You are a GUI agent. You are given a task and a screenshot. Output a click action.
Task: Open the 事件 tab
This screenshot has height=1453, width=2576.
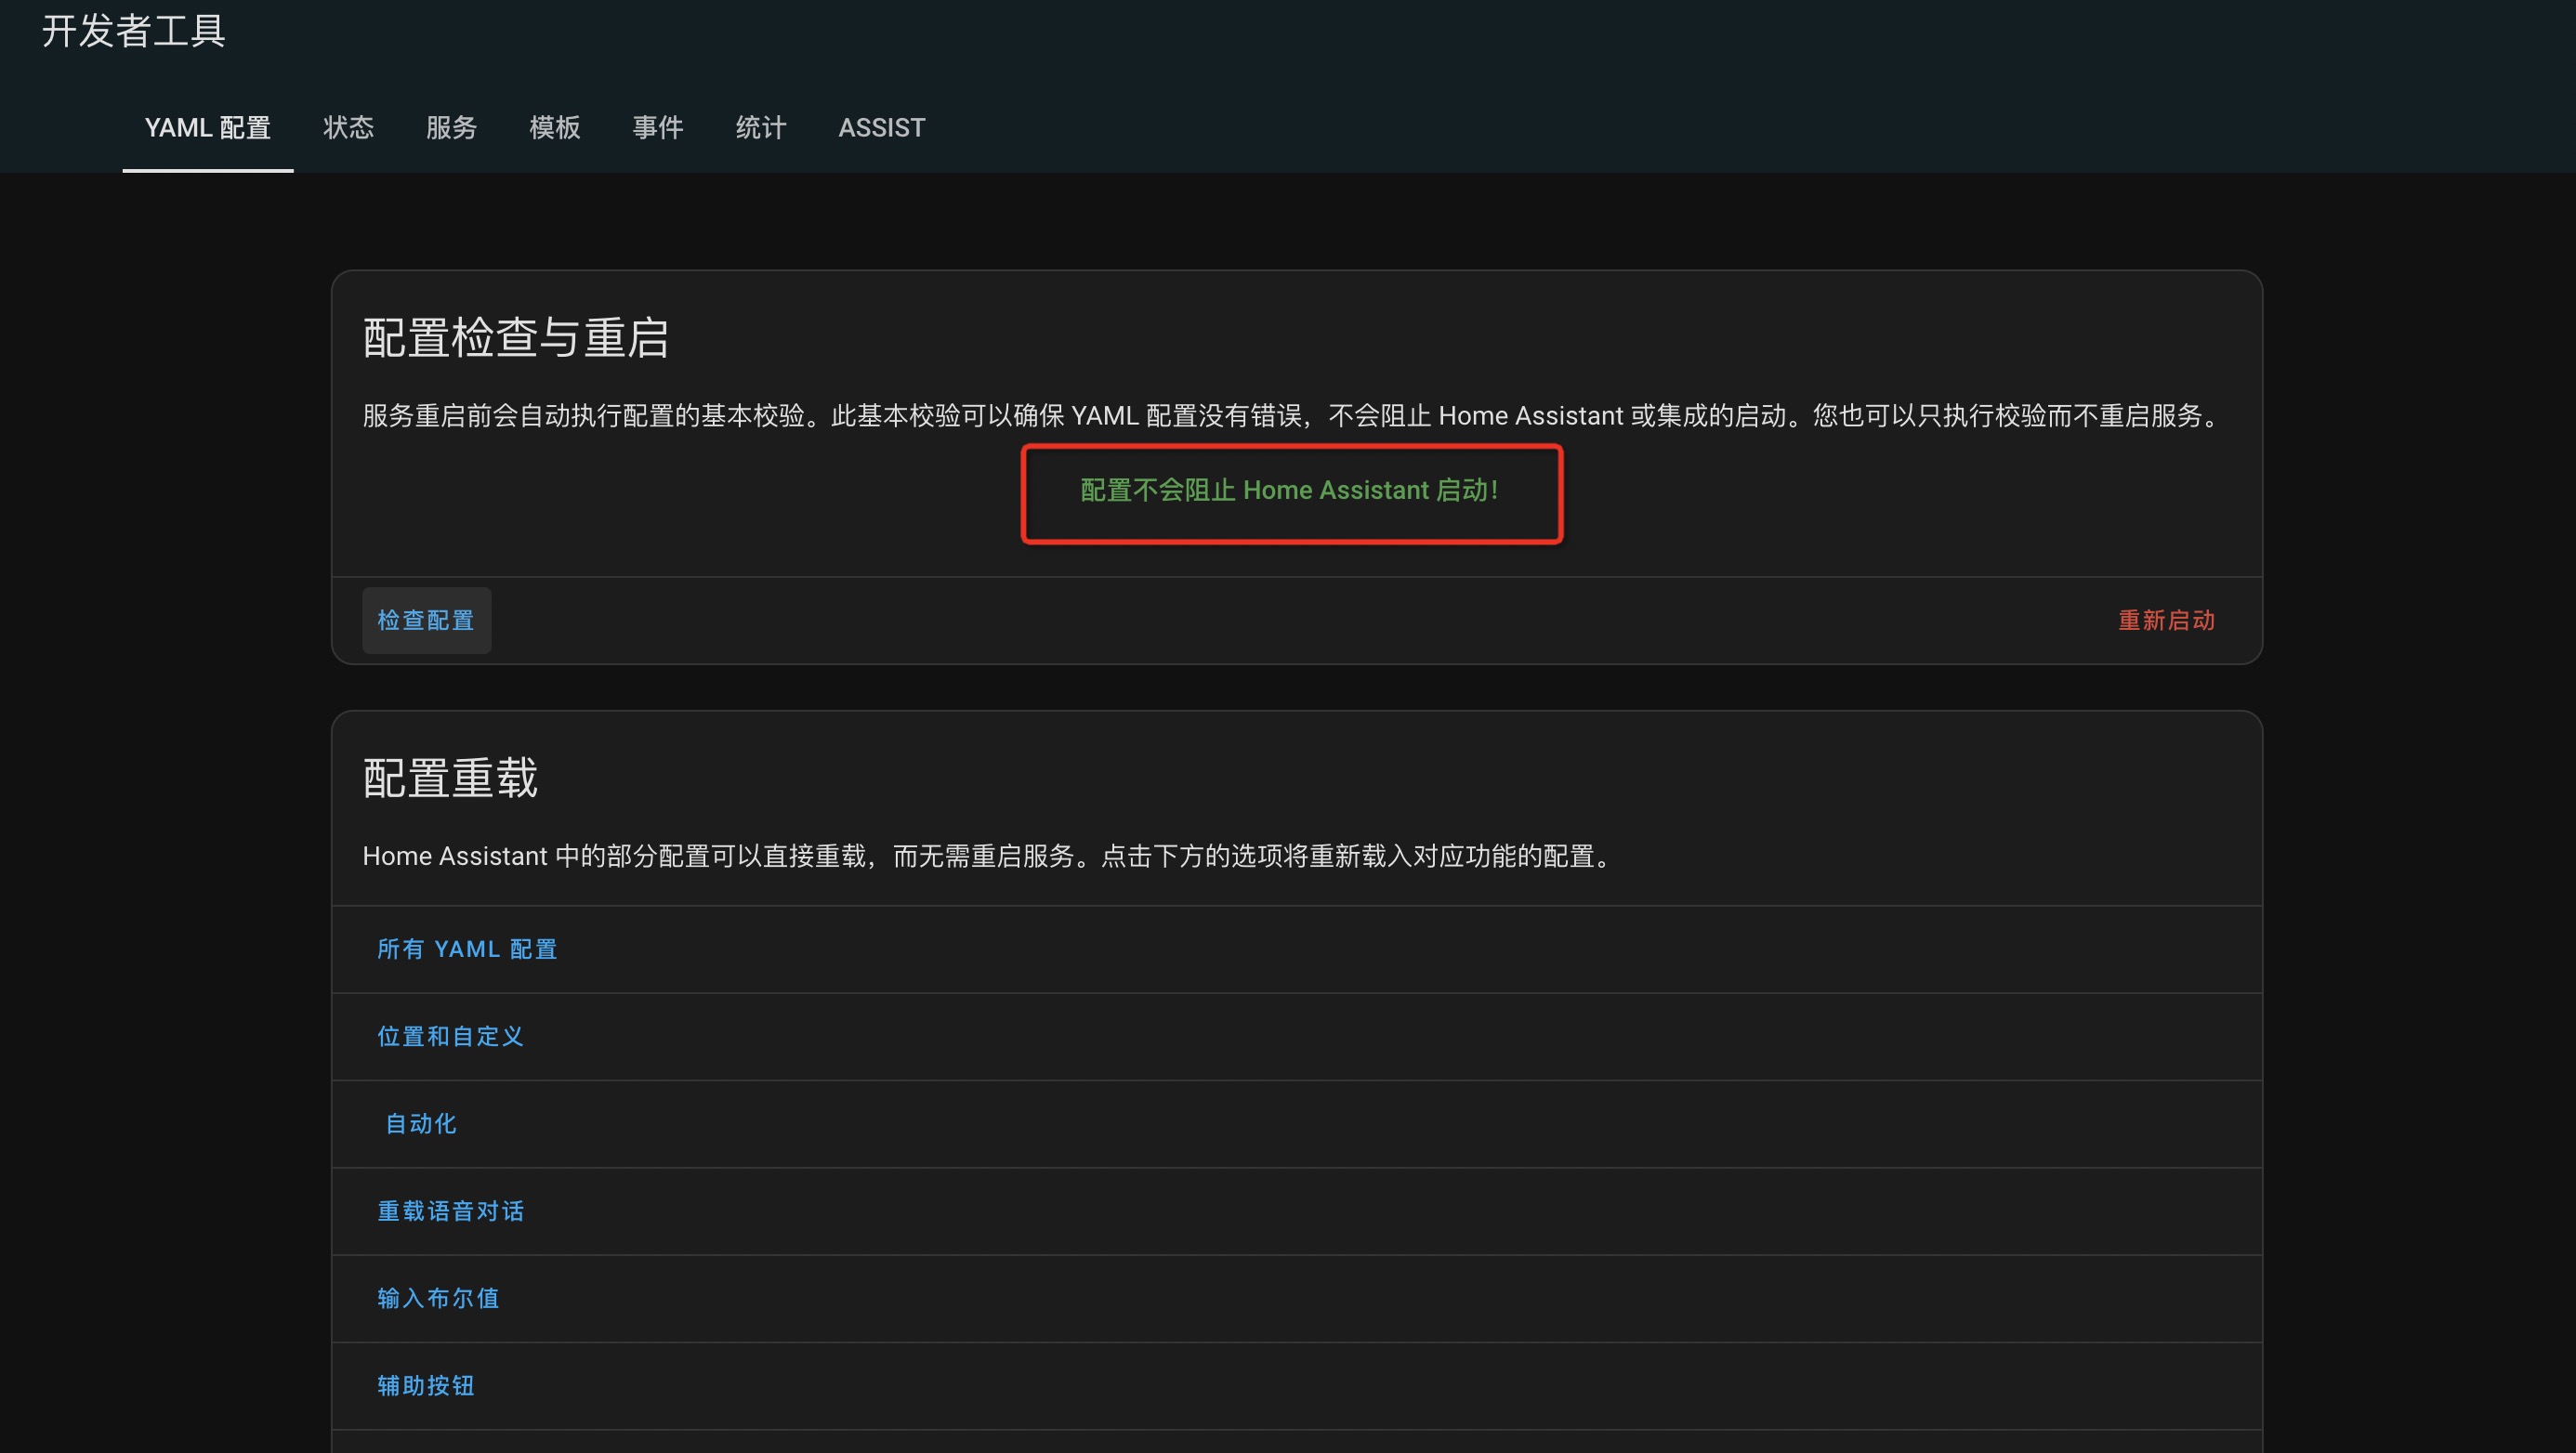coord(657,128)
